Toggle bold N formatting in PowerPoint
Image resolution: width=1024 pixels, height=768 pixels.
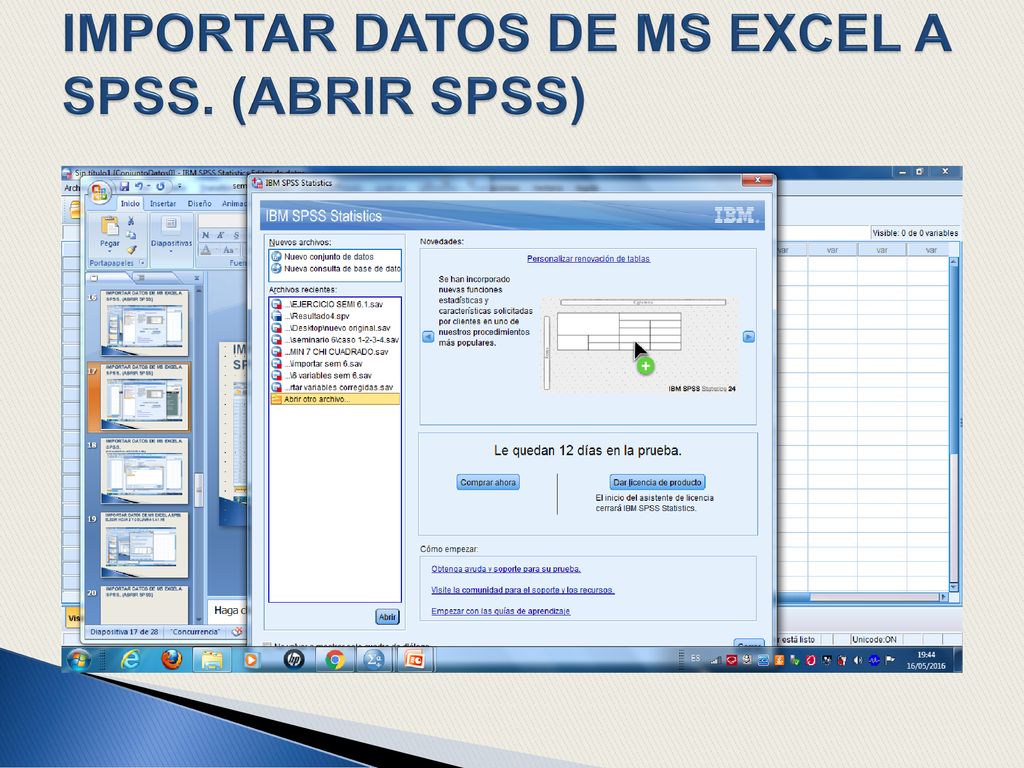click(x=206, y=235)
